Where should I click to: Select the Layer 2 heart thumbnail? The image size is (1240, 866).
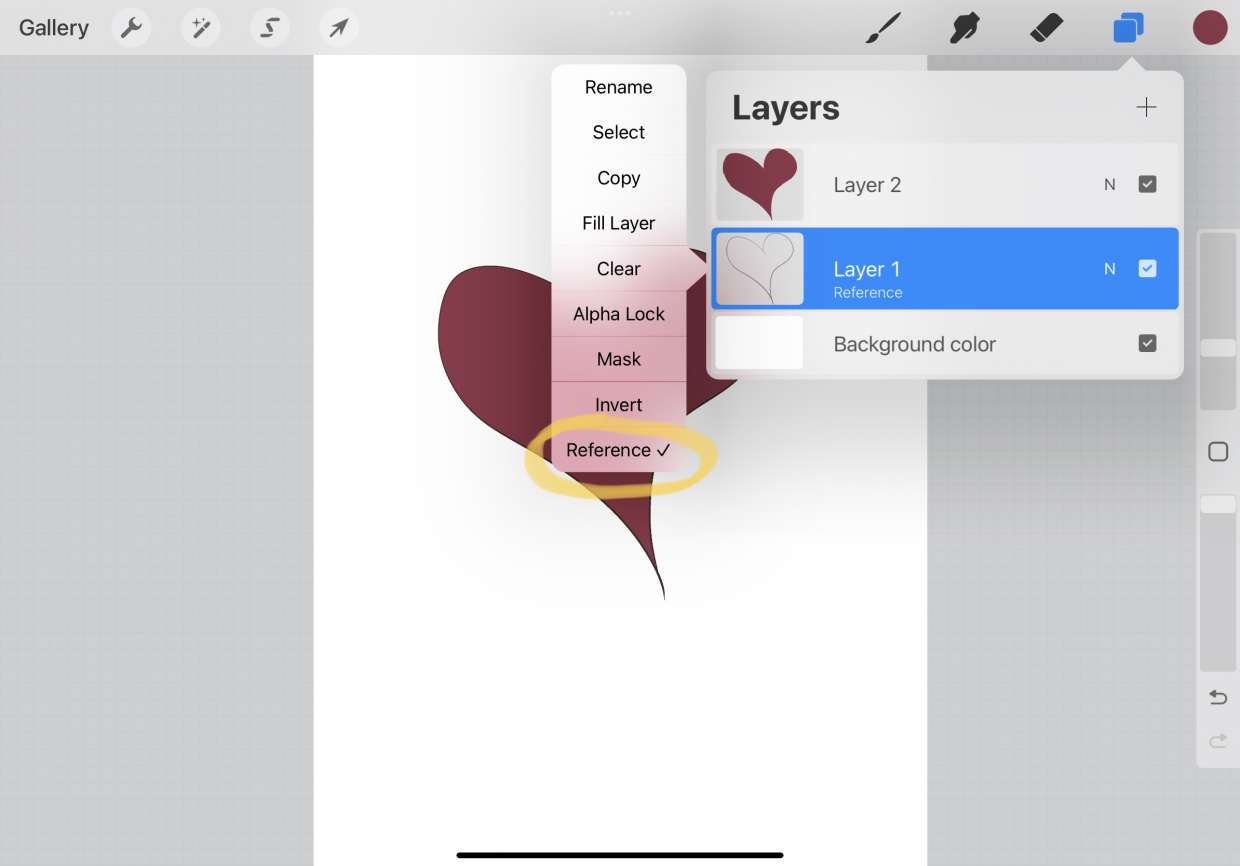coord(760,184)
